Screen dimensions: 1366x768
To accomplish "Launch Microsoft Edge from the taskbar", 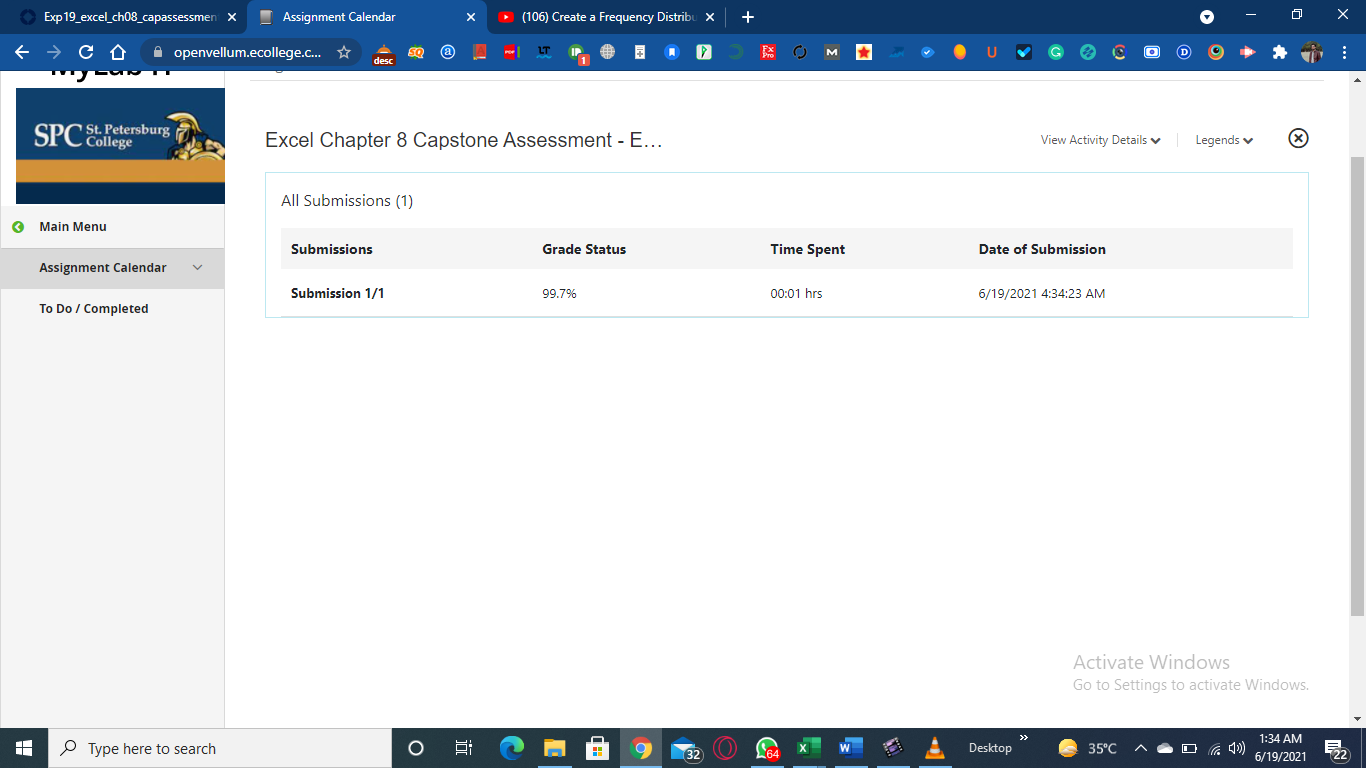I will coord(512,748).
